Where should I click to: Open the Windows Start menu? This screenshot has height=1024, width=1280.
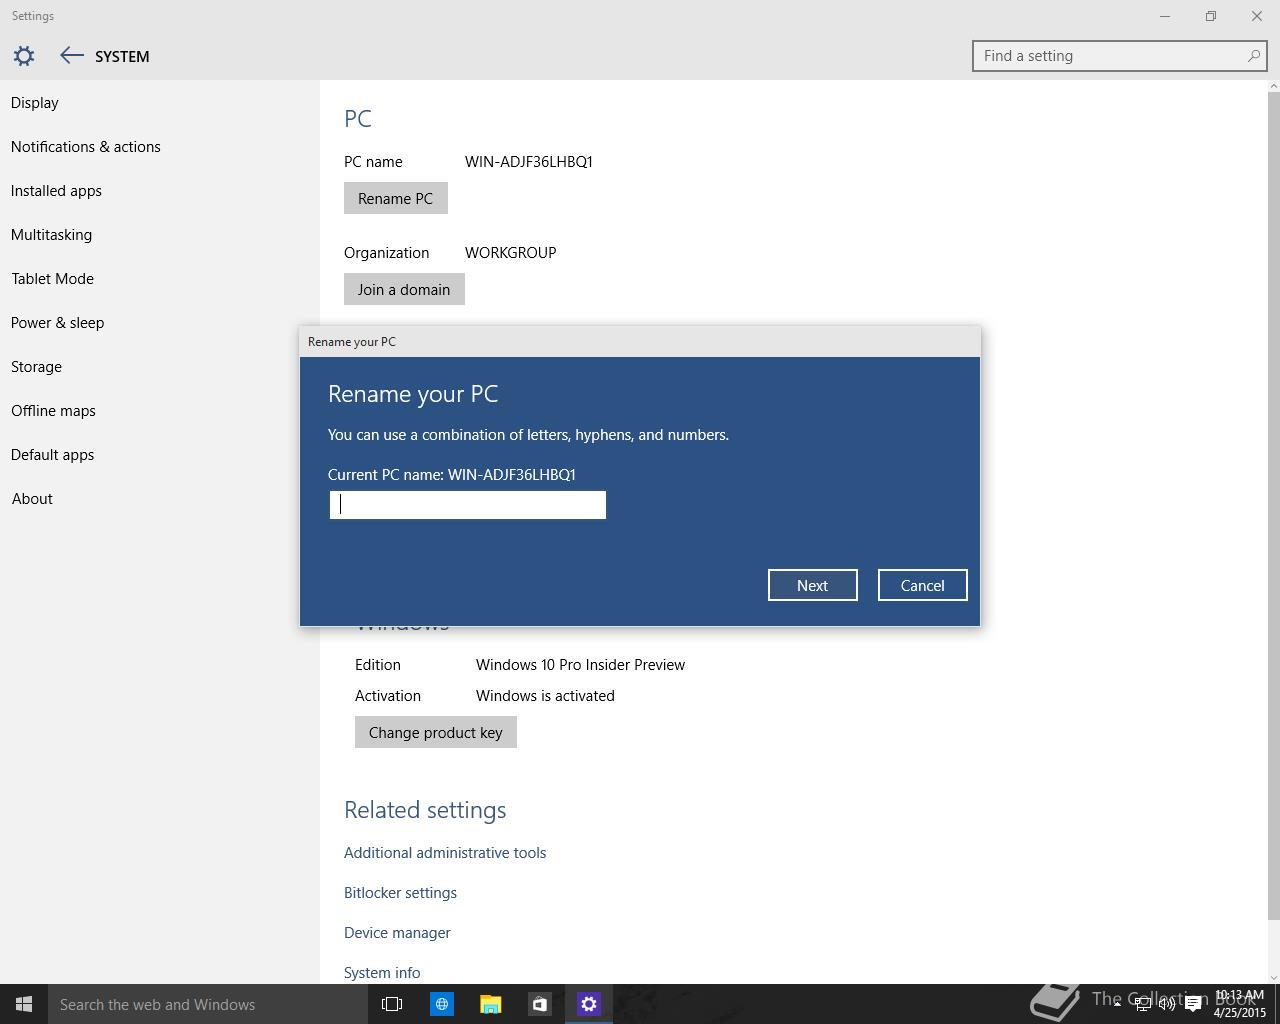pyautogui.click(x=24, y=1004)
